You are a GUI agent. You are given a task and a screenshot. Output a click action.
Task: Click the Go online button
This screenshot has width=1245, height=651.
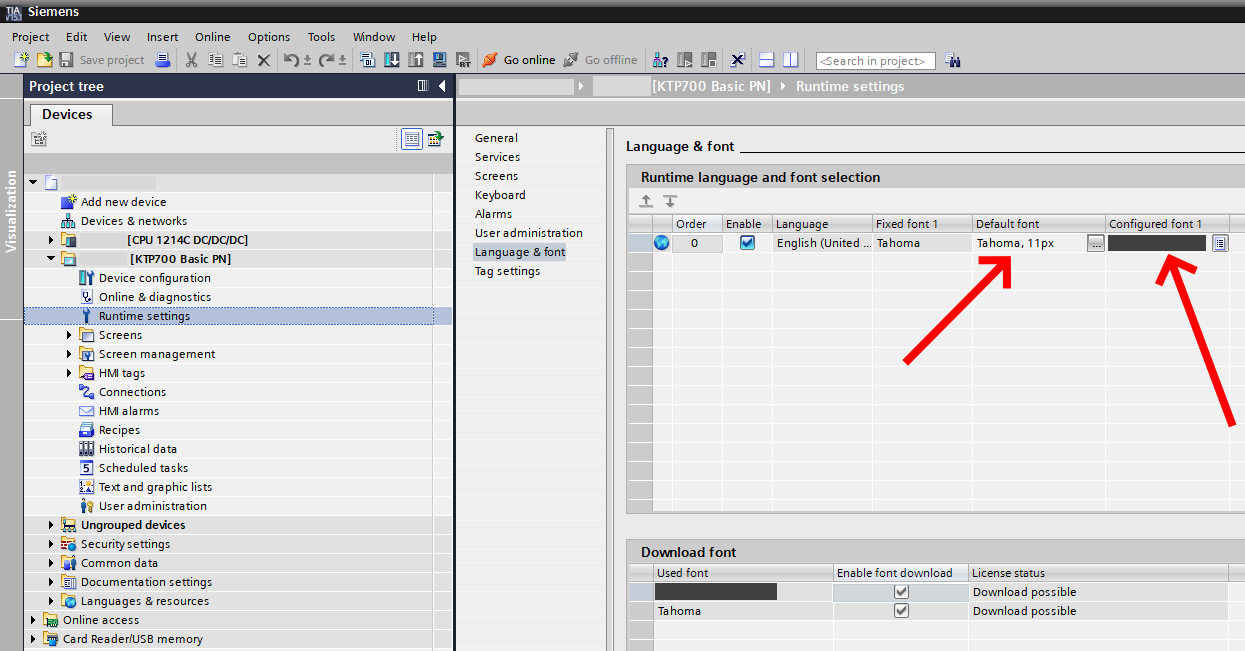pyautogui.click(x=519, y=60)
